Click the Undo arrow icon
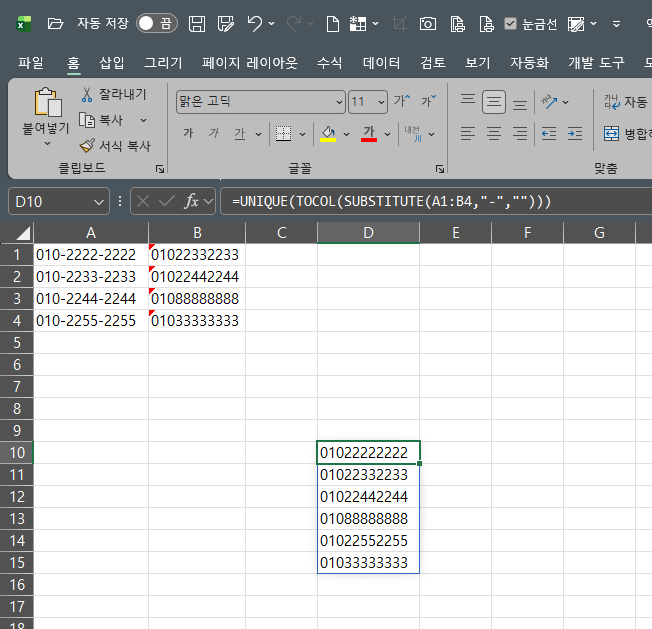 coord(255,22)
